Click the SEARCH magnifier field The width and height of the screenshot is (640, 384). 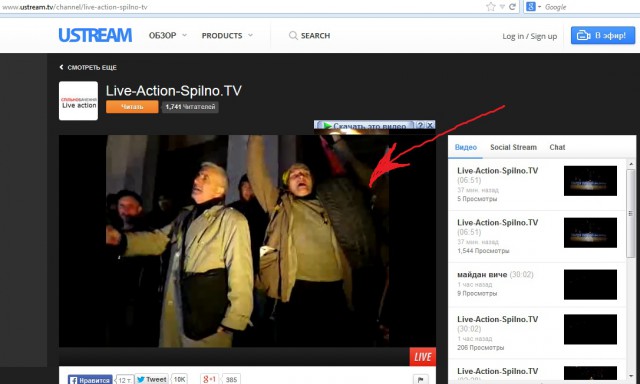pos(309,36)
